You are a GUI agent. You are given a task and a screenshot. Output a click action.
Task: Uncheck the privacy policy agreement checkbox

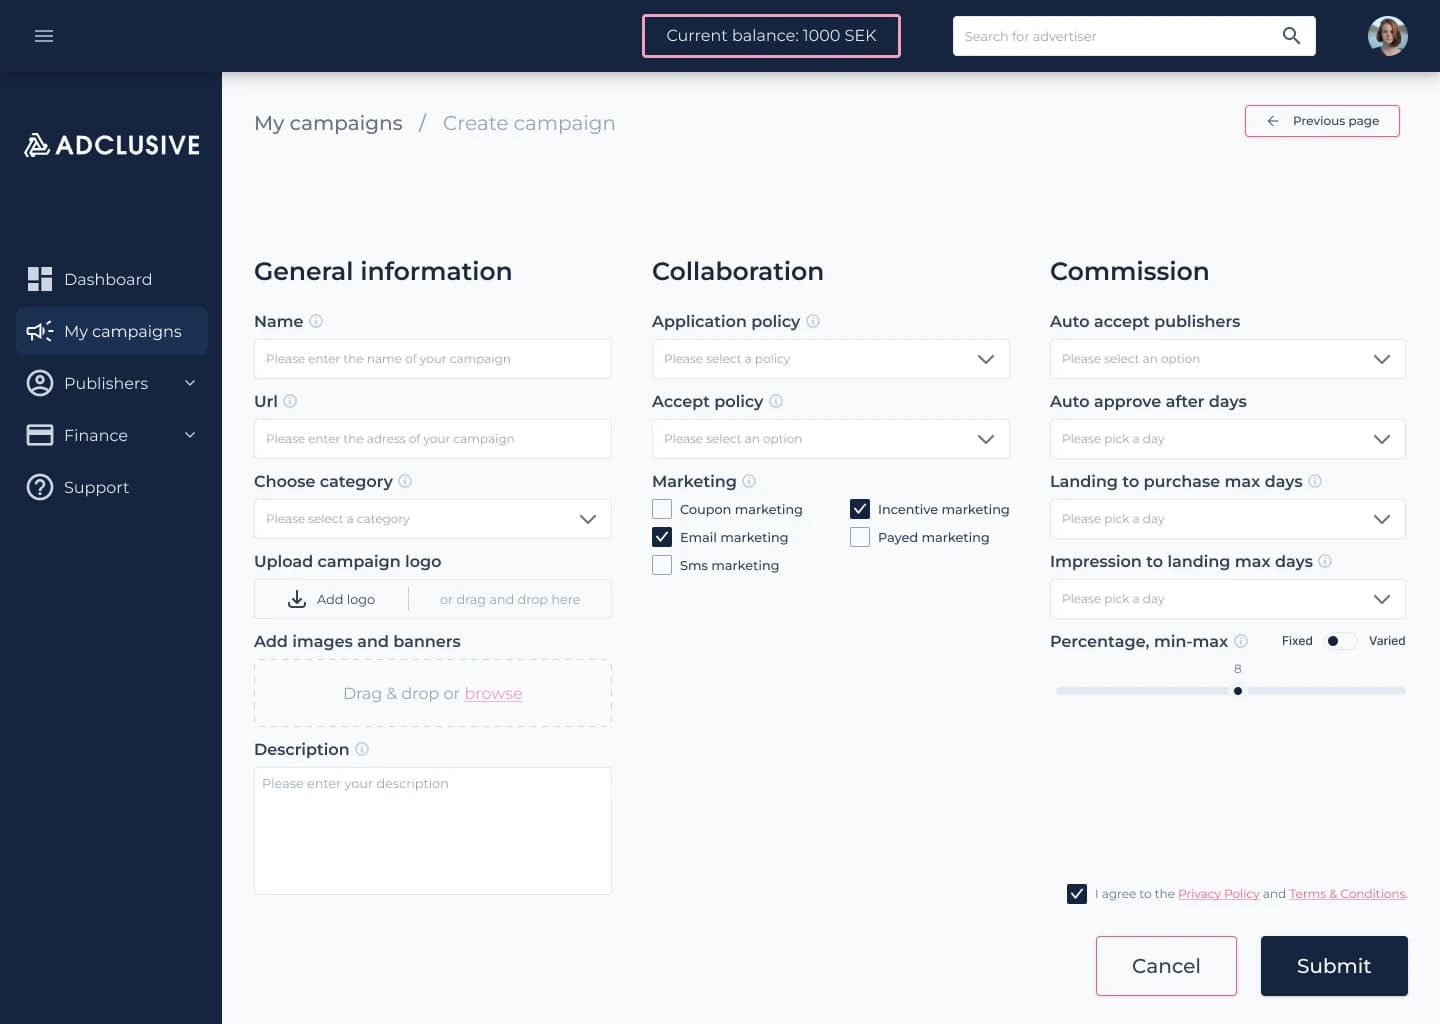point(1077,894)
